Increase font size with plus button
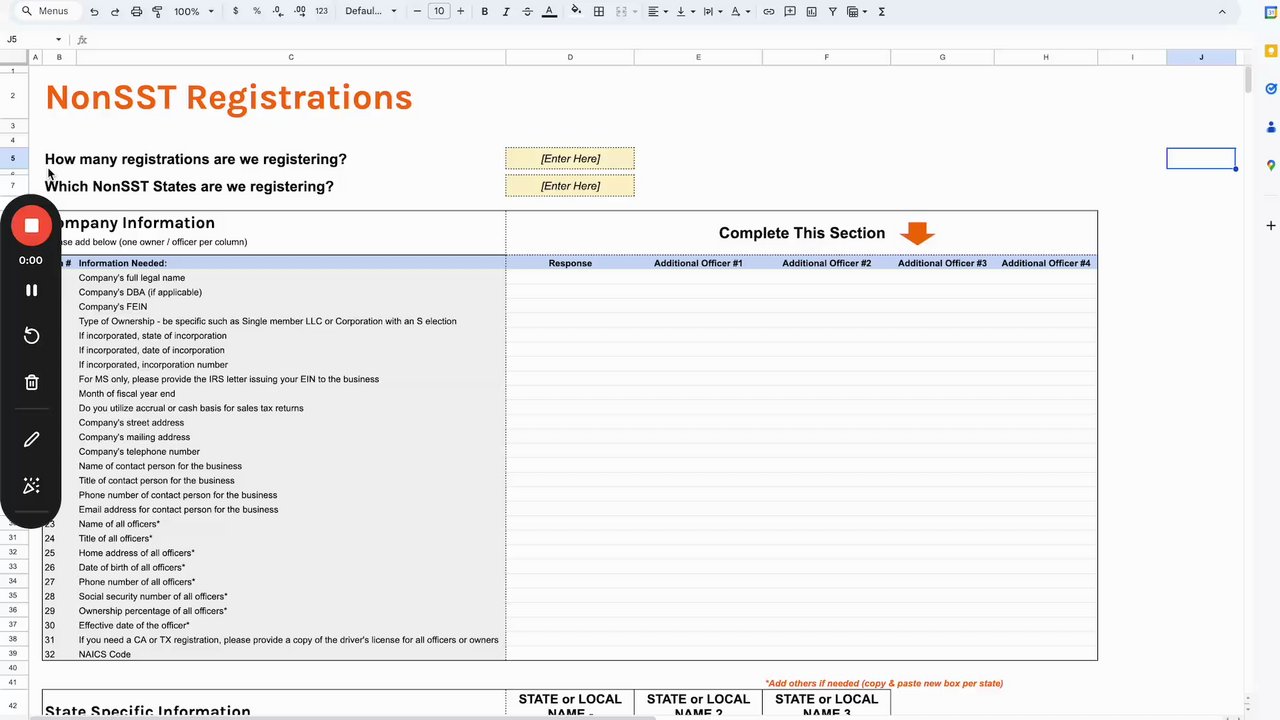Screen dimensions: 1280x720 click(x=460, y=11)
